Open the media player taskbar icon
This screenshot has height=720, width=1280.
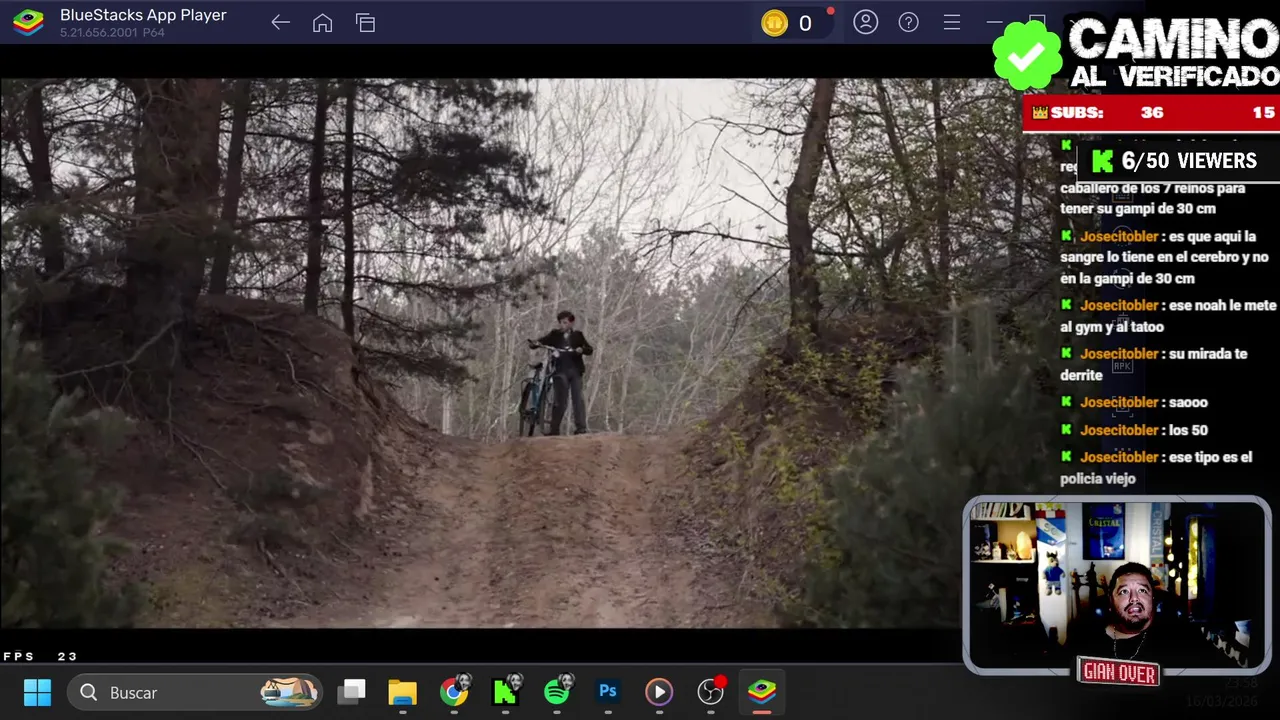(x=659, y=692)
